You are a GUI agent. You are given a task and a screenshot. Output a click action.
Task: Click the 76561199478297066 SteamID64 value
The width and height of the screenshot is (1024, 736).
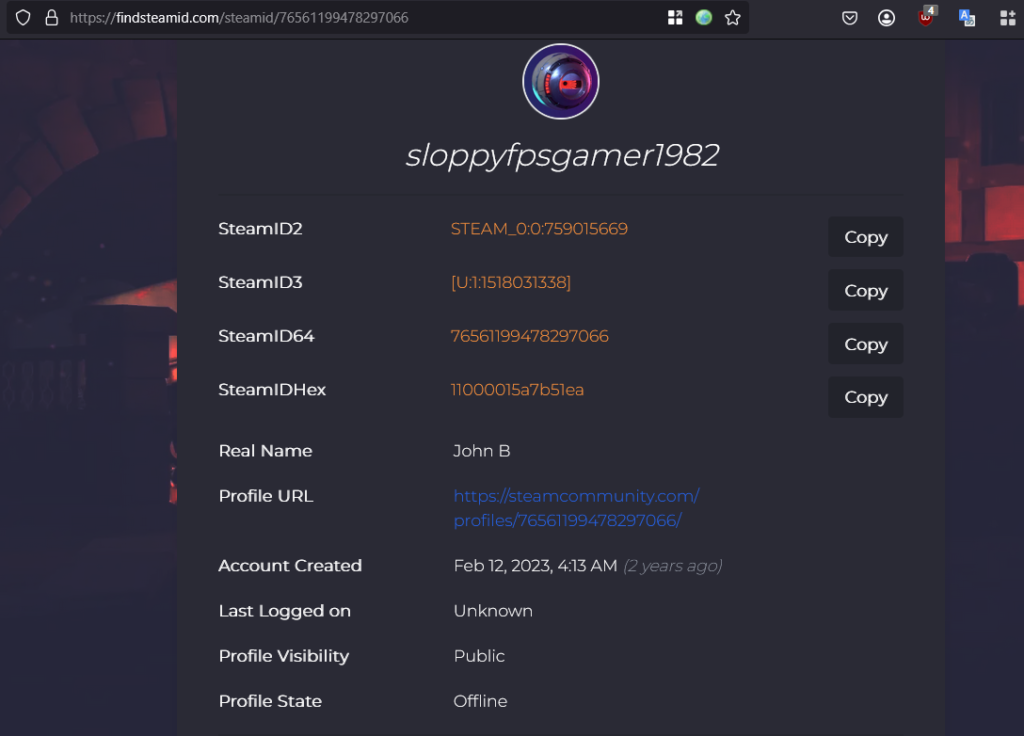(x=530, y=336)
